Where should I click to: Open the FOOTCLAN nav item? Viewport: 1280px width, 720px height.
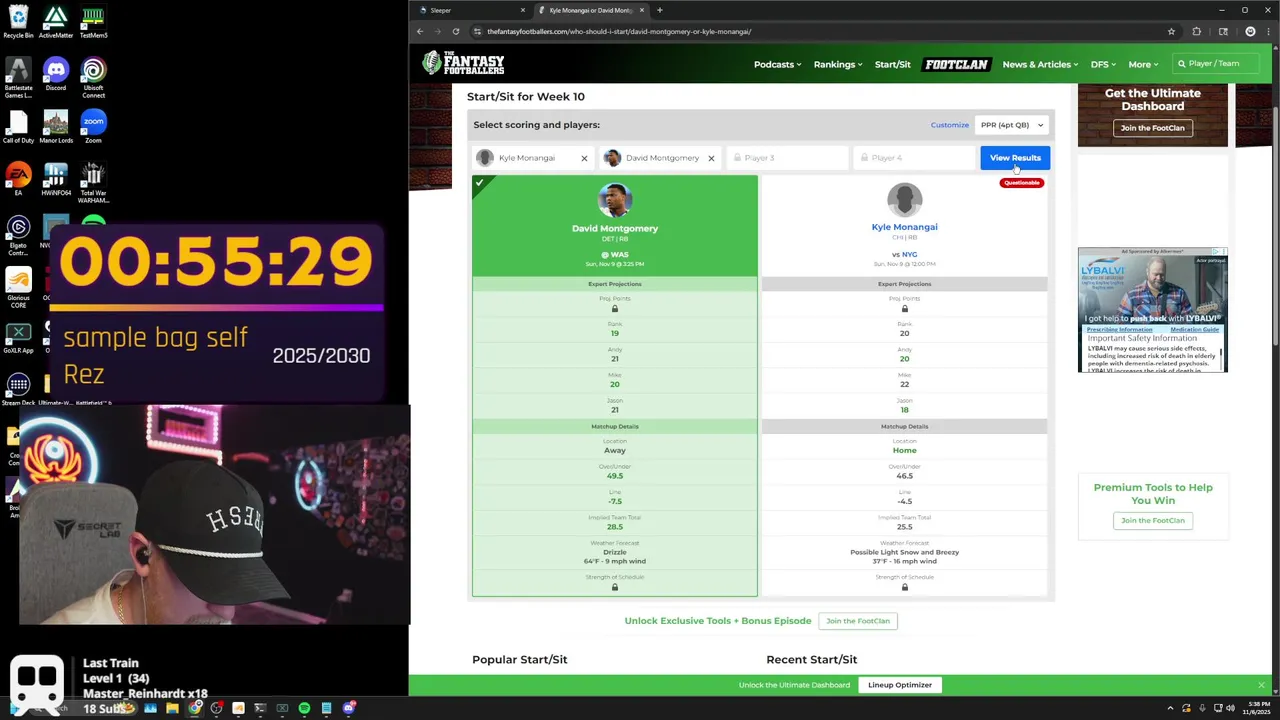956,64
